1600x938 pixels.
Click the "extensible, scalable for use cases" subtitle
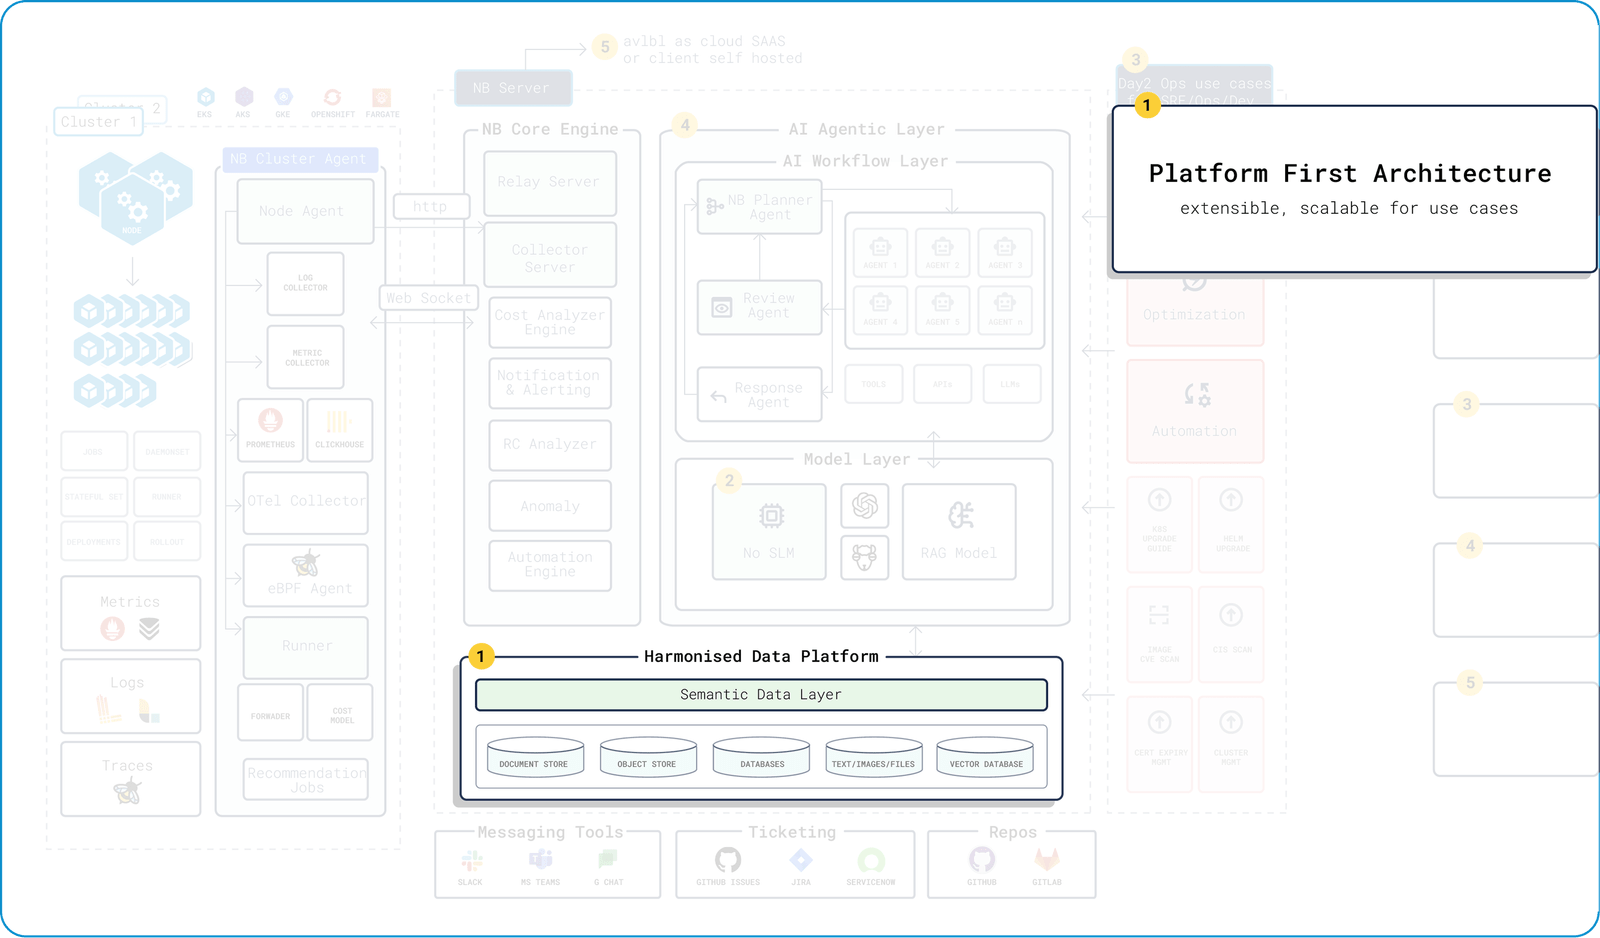(1349, 209)
